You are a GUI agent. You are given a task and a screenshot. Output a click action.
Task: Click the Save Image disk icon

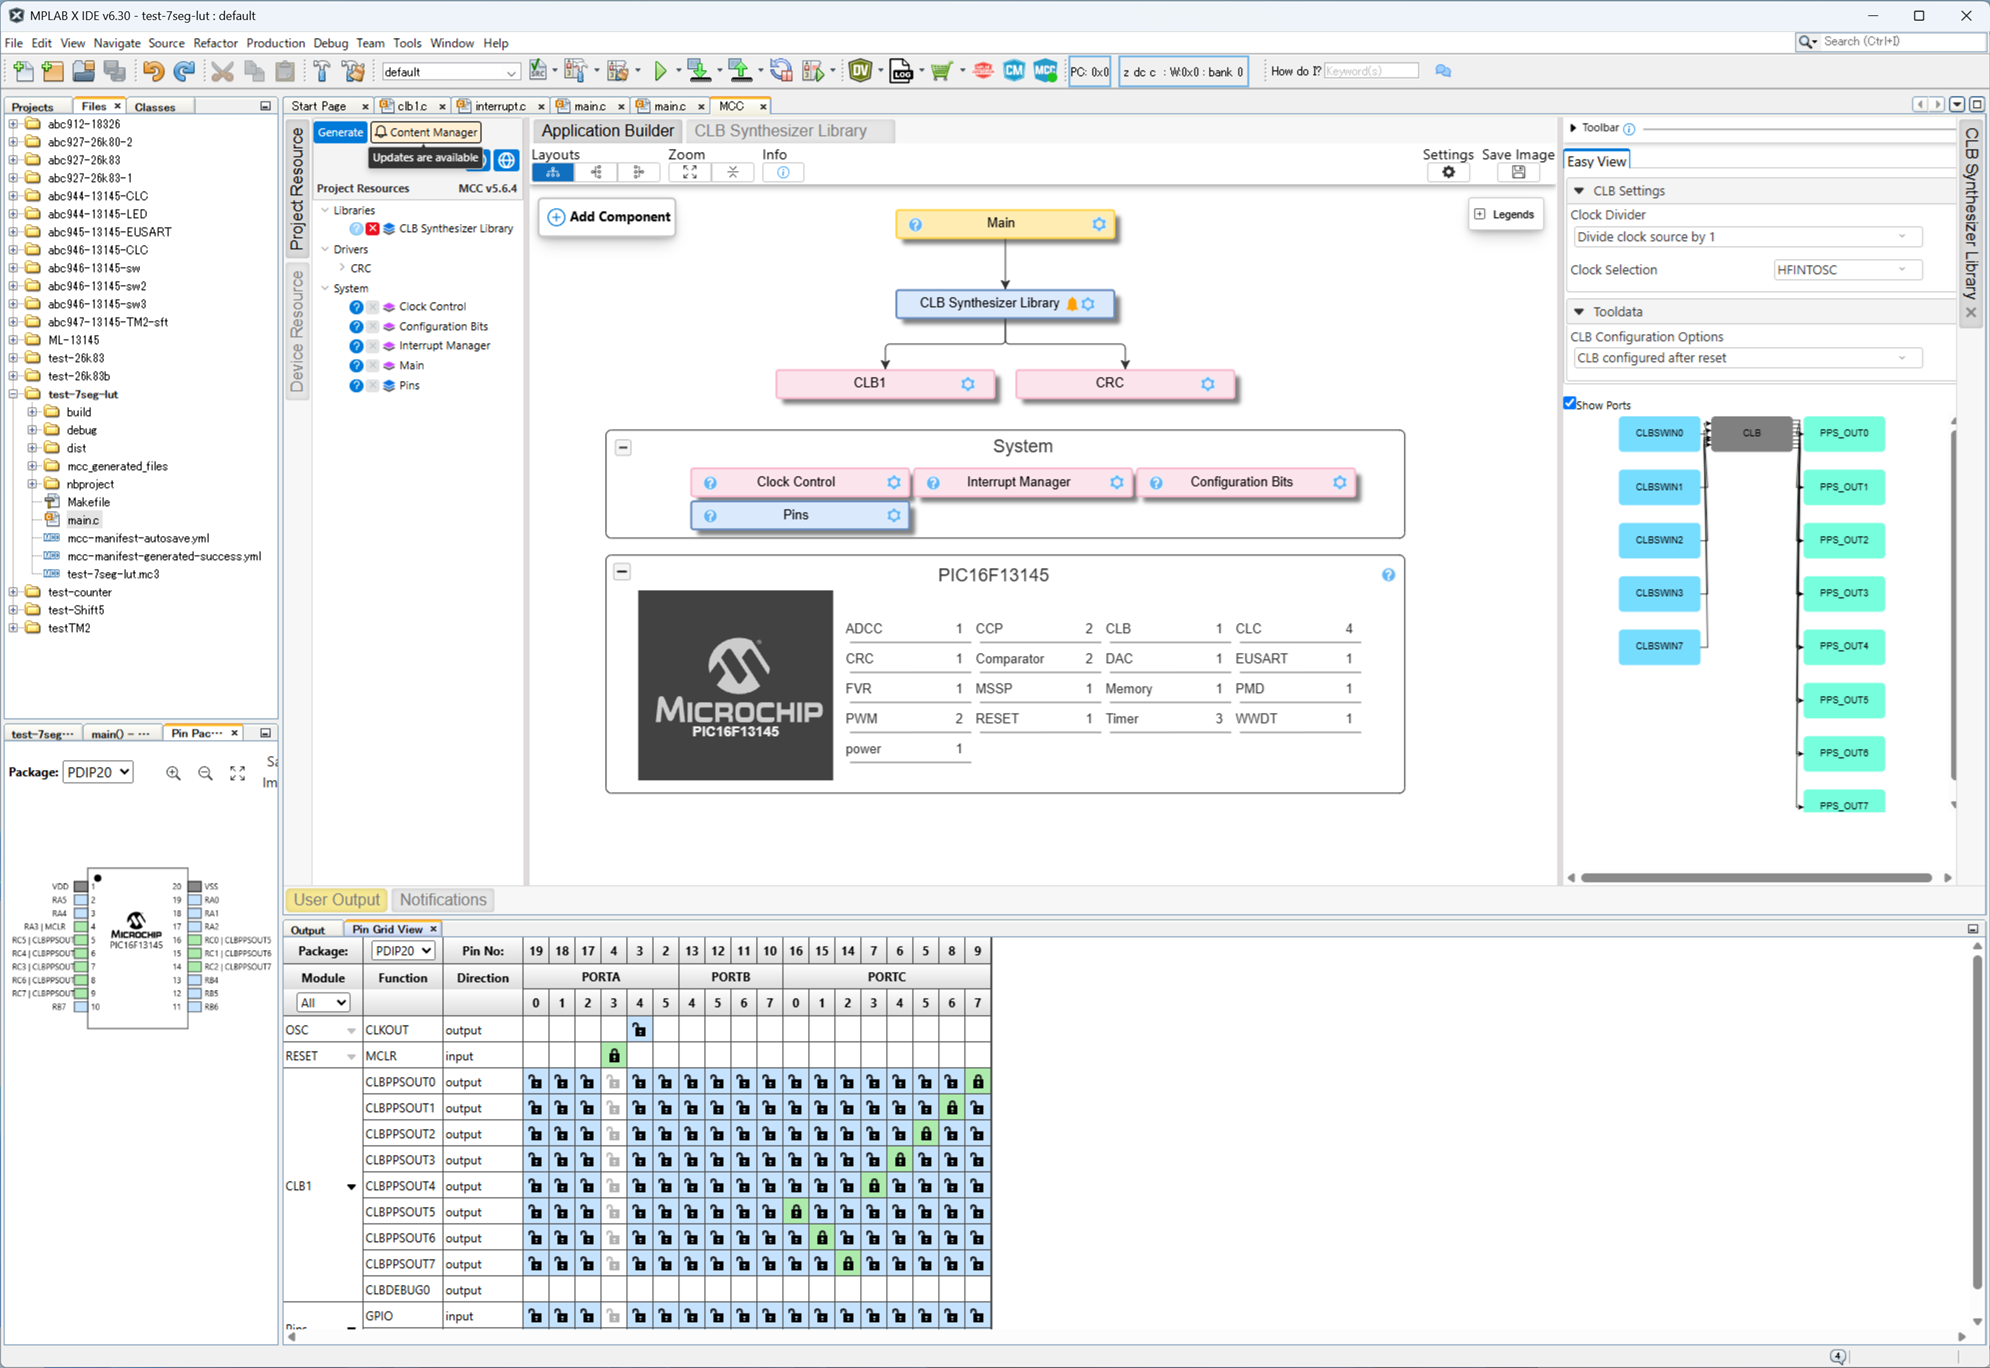pos(1518,172)
